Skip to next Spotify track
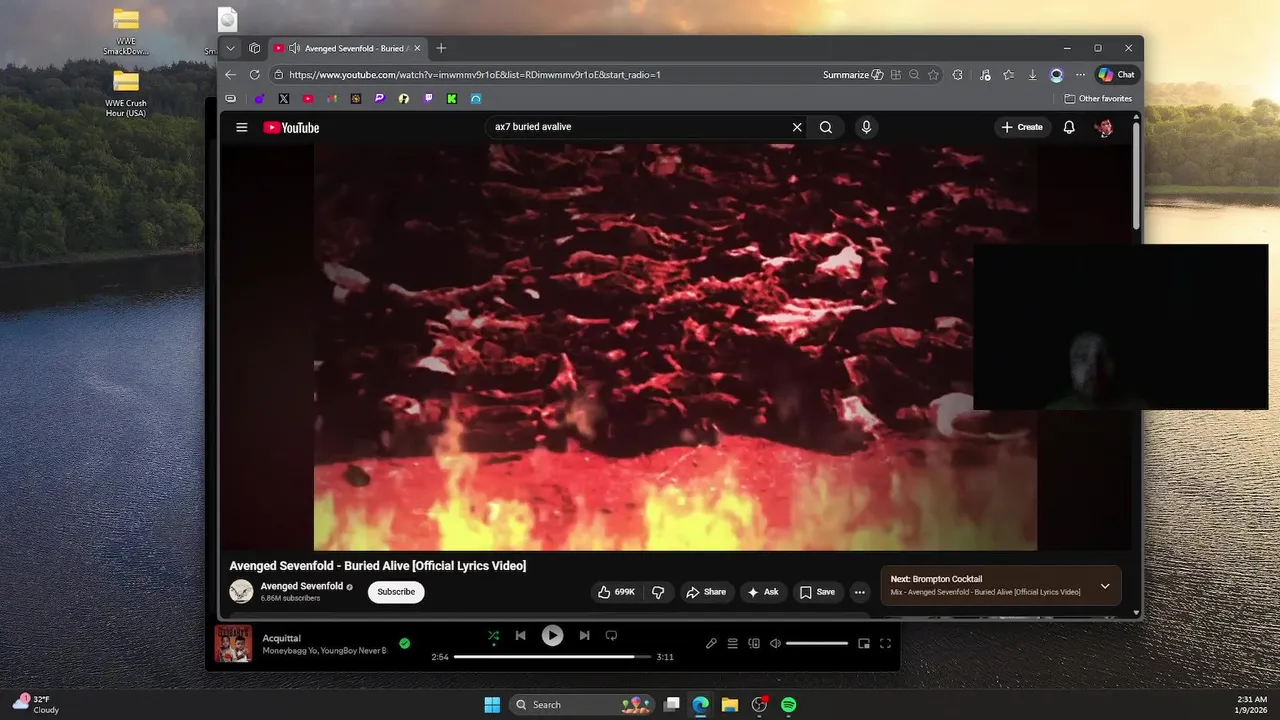Screen dimensions: 1280x720 pyautogui.click(x=584, y=635)
